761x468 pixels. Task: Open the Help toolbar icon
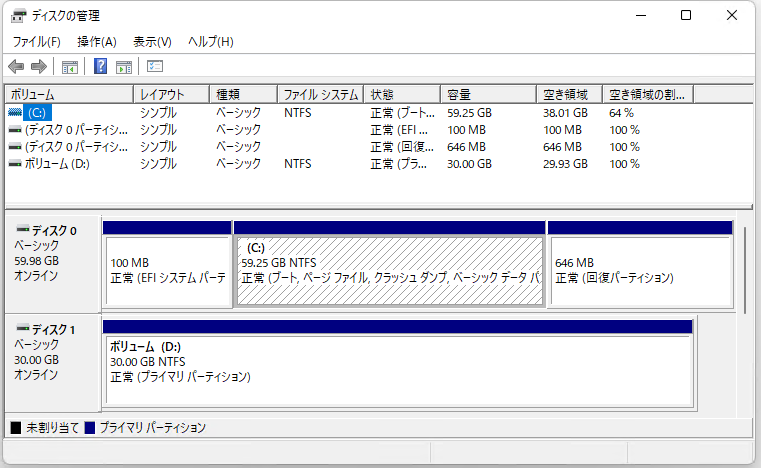pos(100,66)
